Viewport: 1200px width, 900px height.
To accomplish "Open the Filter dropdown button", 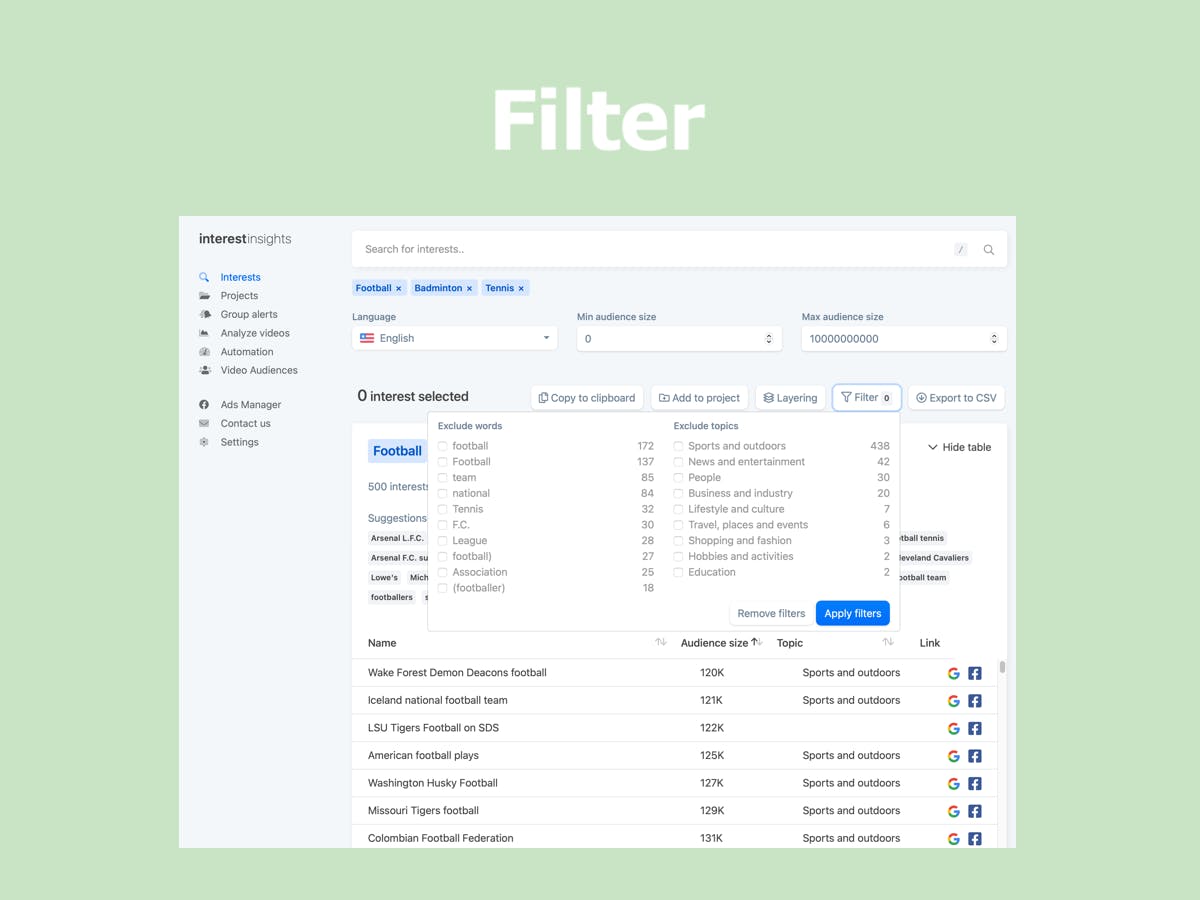I will pyautogui.click(x=866, y=397).
